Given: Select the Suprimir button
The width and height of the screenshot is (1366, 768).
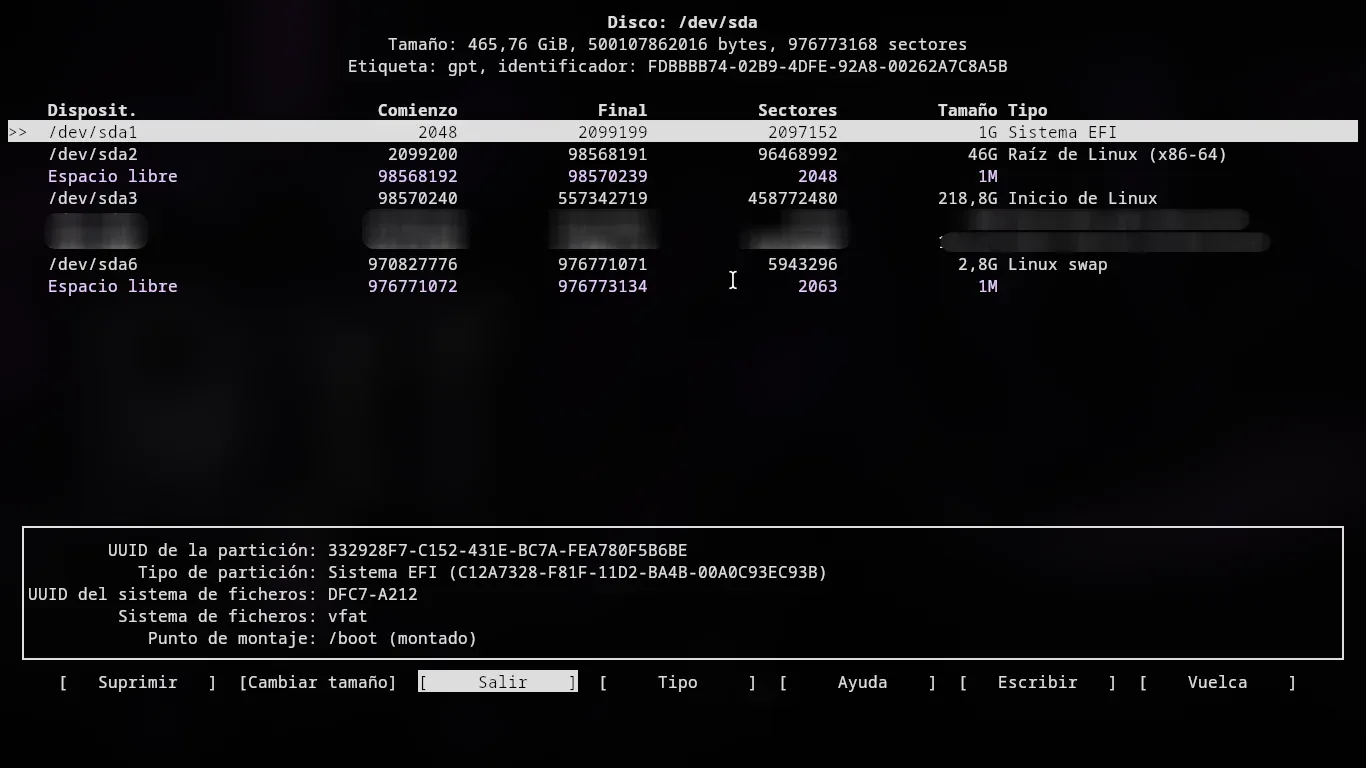Looking at the screenshot, I should pyautogui.click(x=138, y=682).
